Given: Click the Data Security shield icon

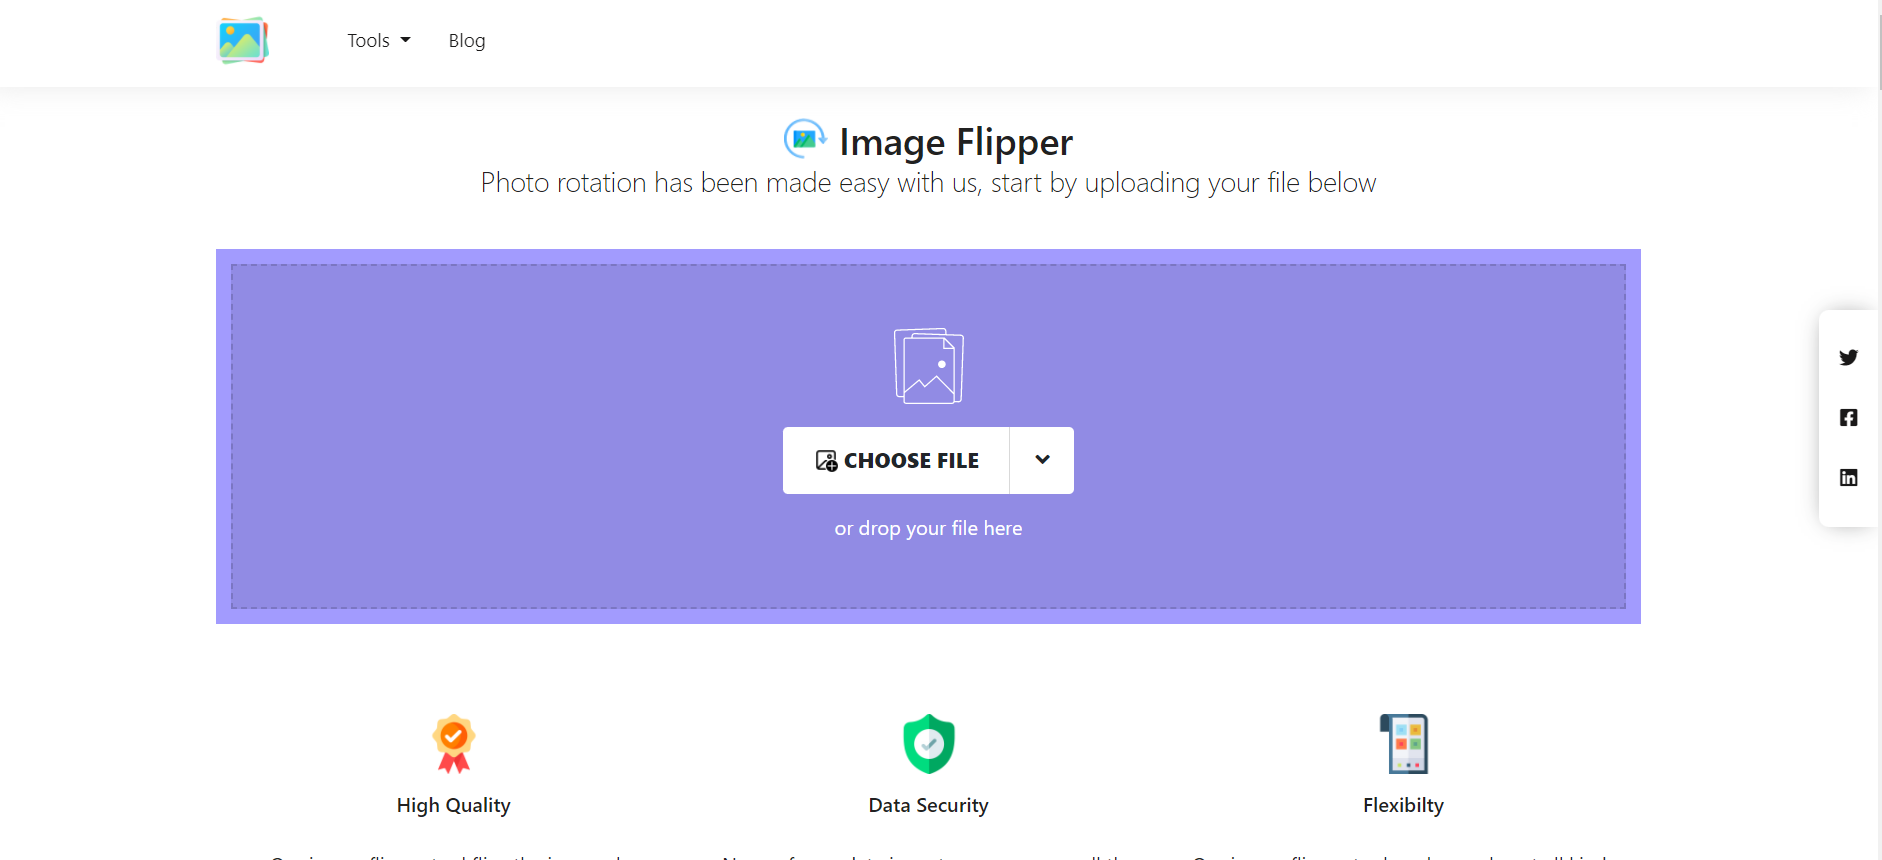Looking at the screenshot, I should point(928,744).
